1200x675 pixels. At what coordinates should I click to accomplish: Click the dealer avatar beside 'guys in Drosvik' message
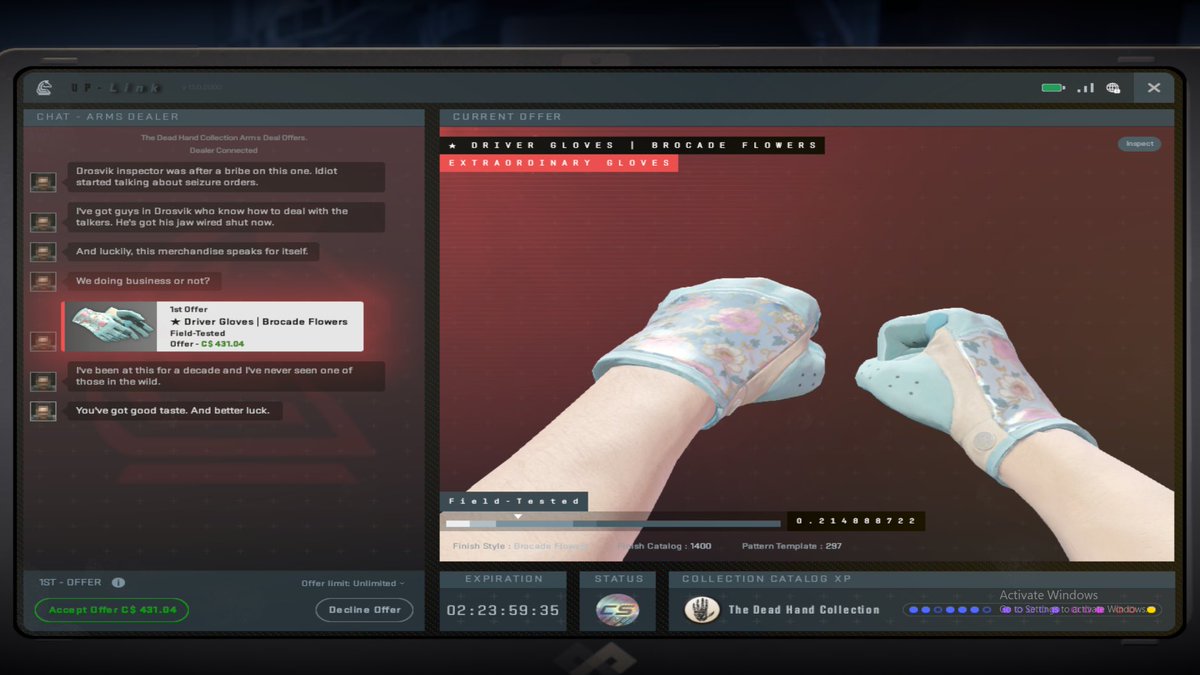pyautogui.click(x=43, y=222)
